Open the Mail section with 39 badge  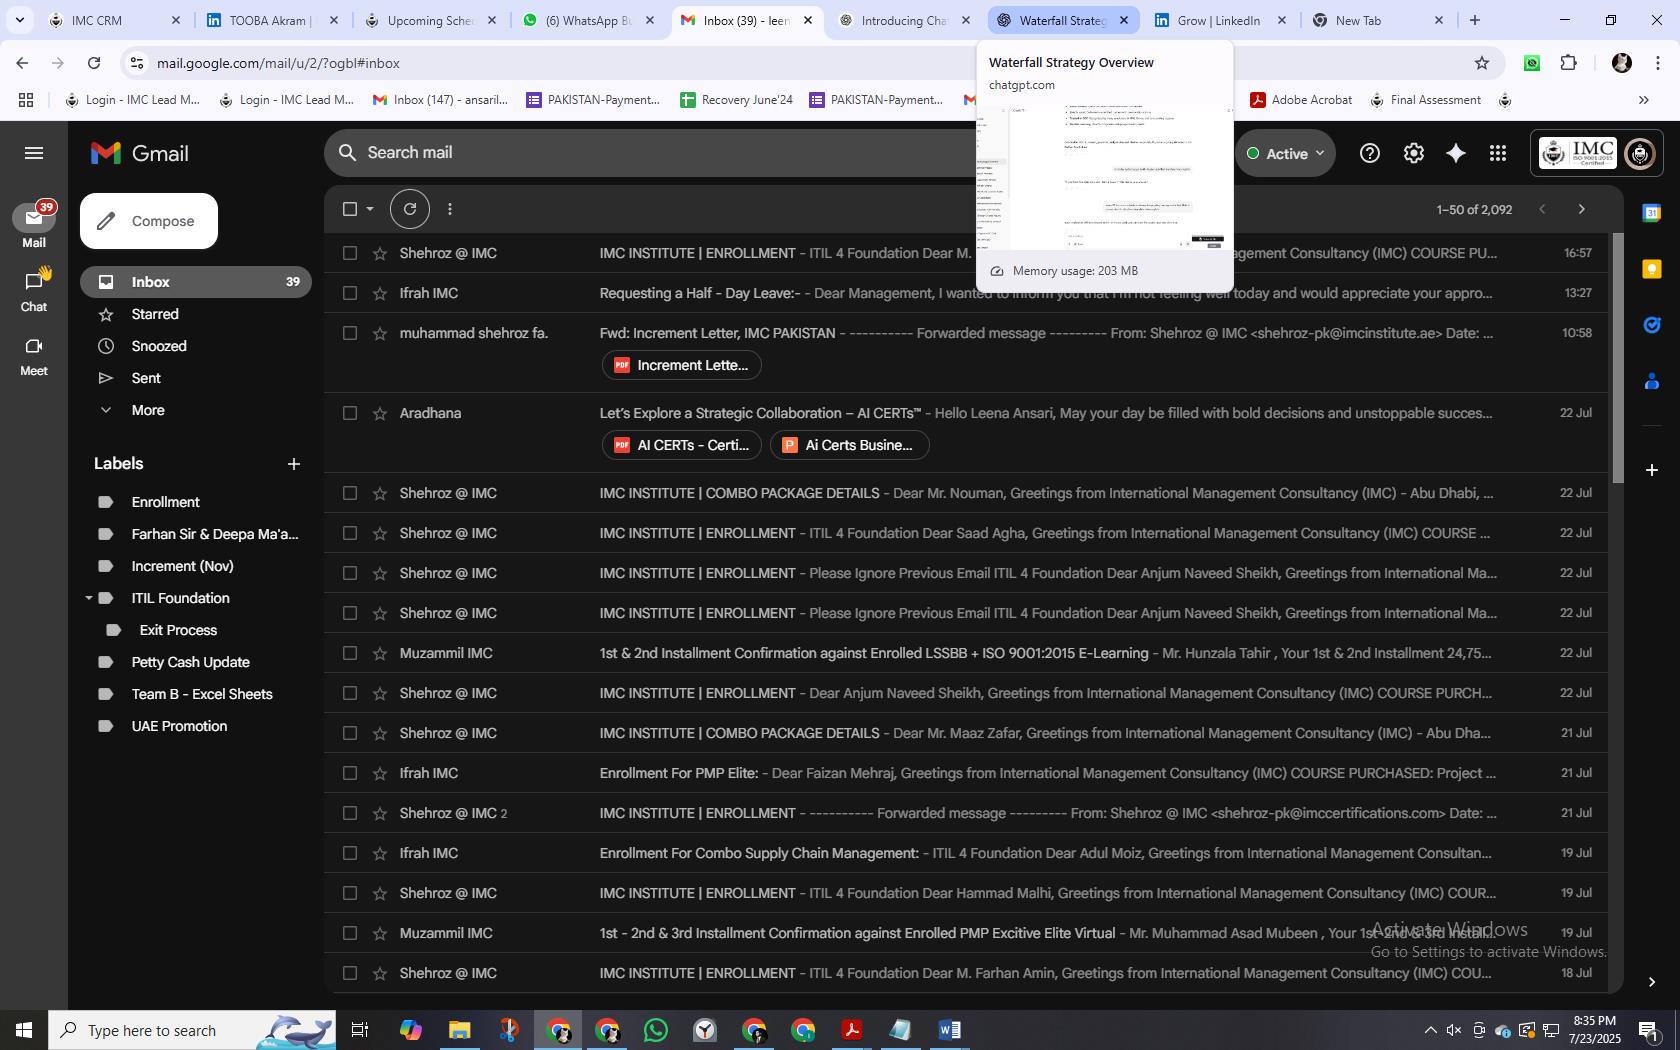point(34,225)
